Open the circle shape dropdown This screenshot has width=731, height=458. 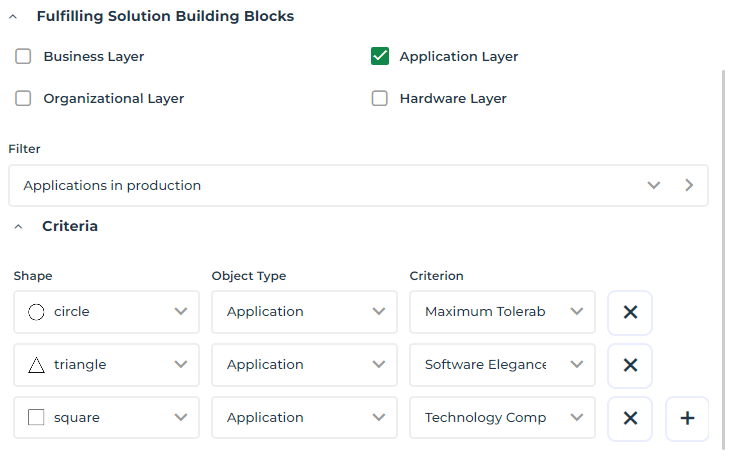(x=106, y=312)
